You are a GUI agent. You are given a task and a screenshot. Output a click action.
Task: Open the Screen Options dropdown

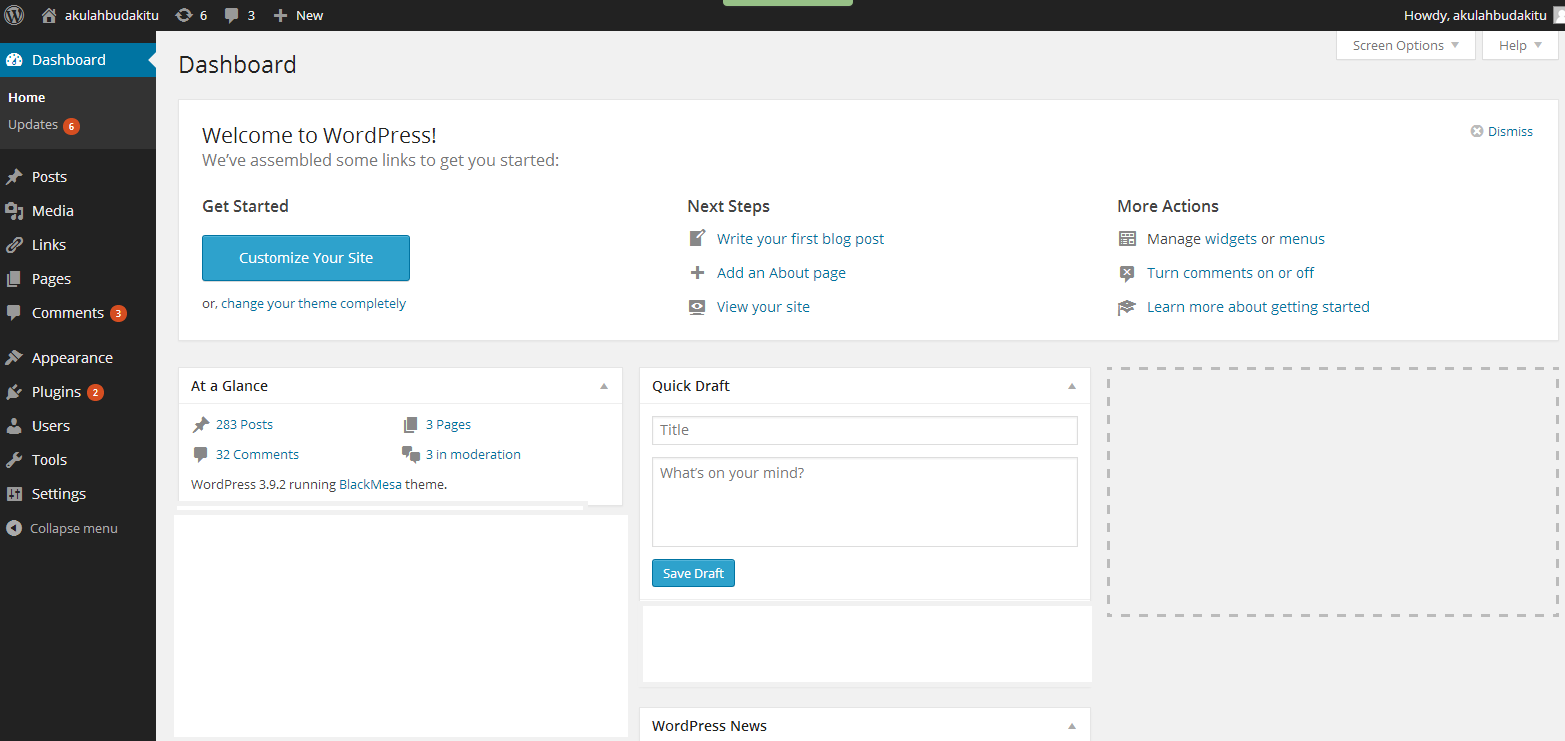pos(1405,45)
